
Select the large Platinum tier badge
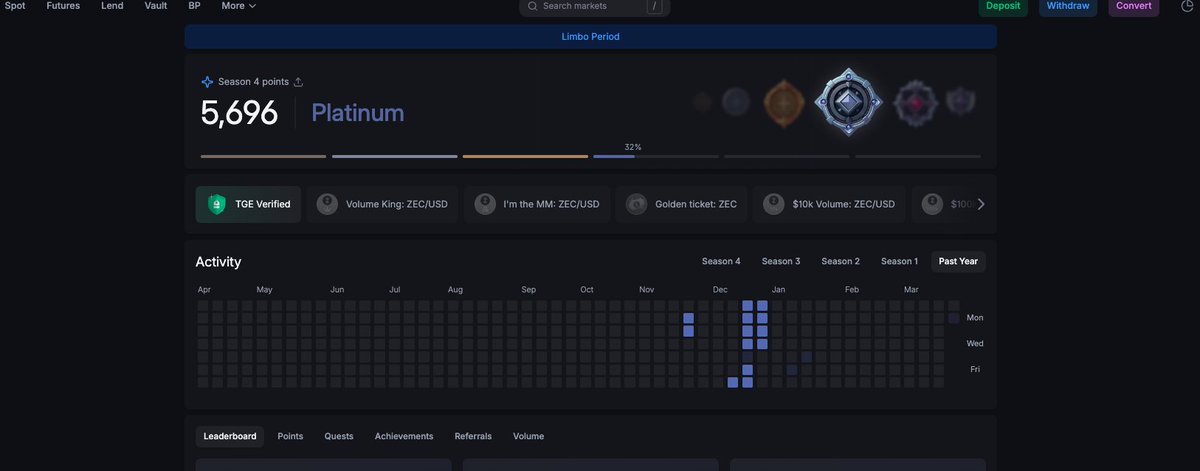[848, 102]
